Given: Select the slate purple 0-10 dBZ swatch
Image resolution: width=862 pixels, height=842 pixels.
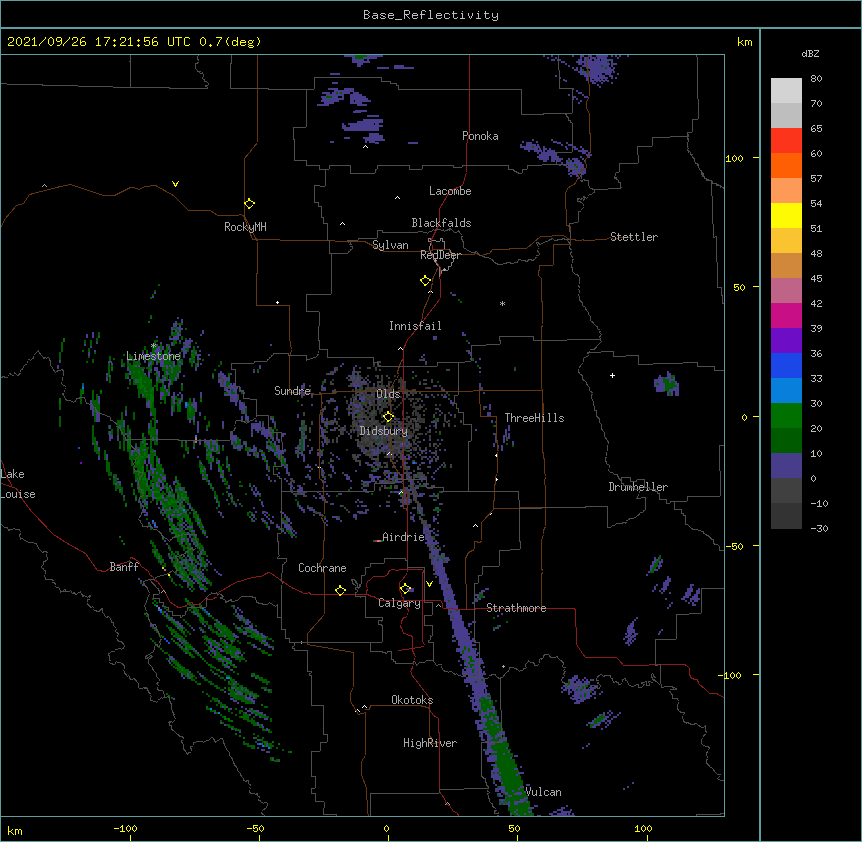Looking at the screenshot, I should click(x=786, y=466).
